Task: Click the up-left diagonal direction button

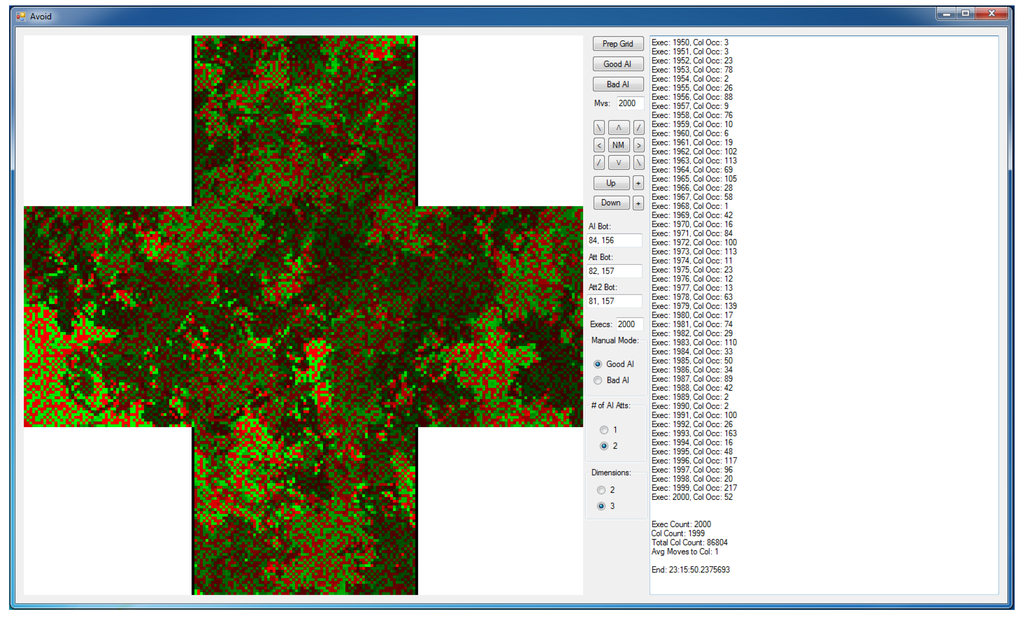Action: coord(599,128)
